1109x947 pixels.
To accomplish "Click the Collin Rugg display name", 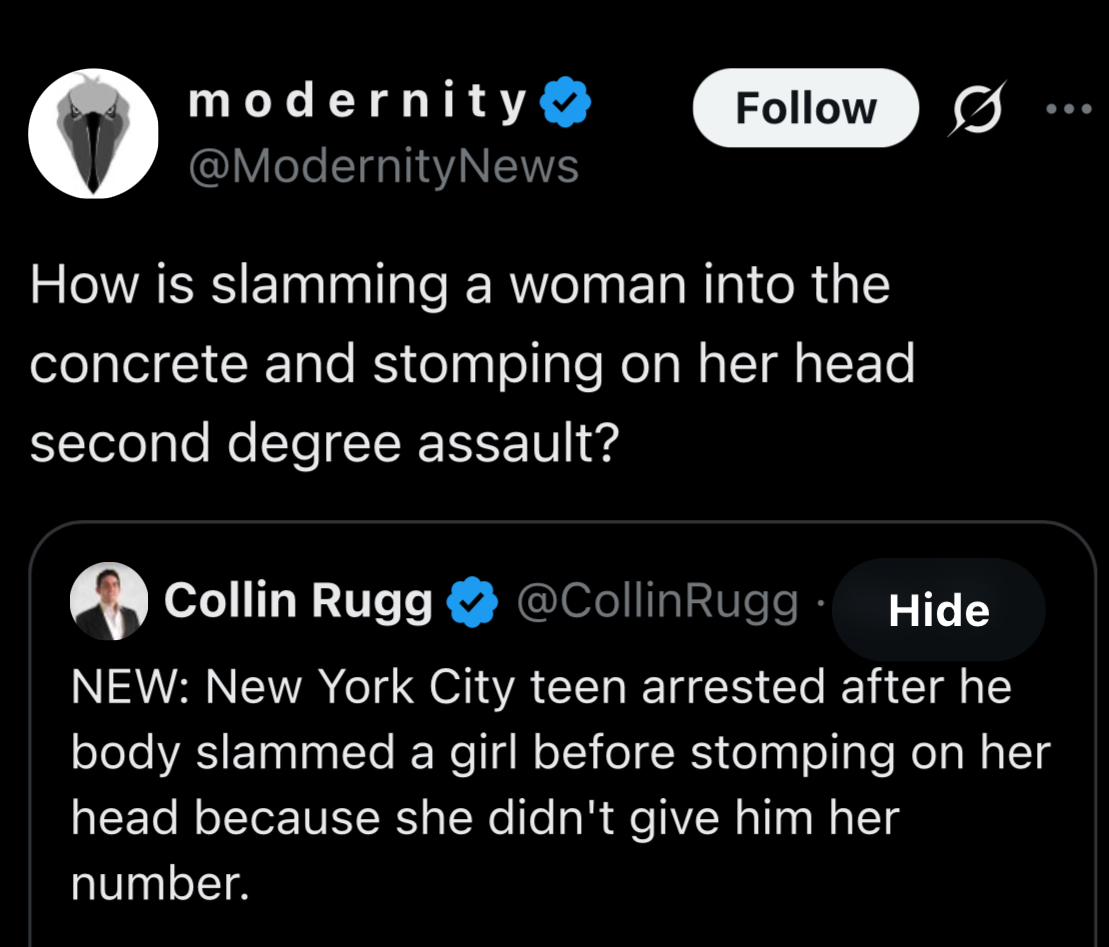I will point(298,601).
